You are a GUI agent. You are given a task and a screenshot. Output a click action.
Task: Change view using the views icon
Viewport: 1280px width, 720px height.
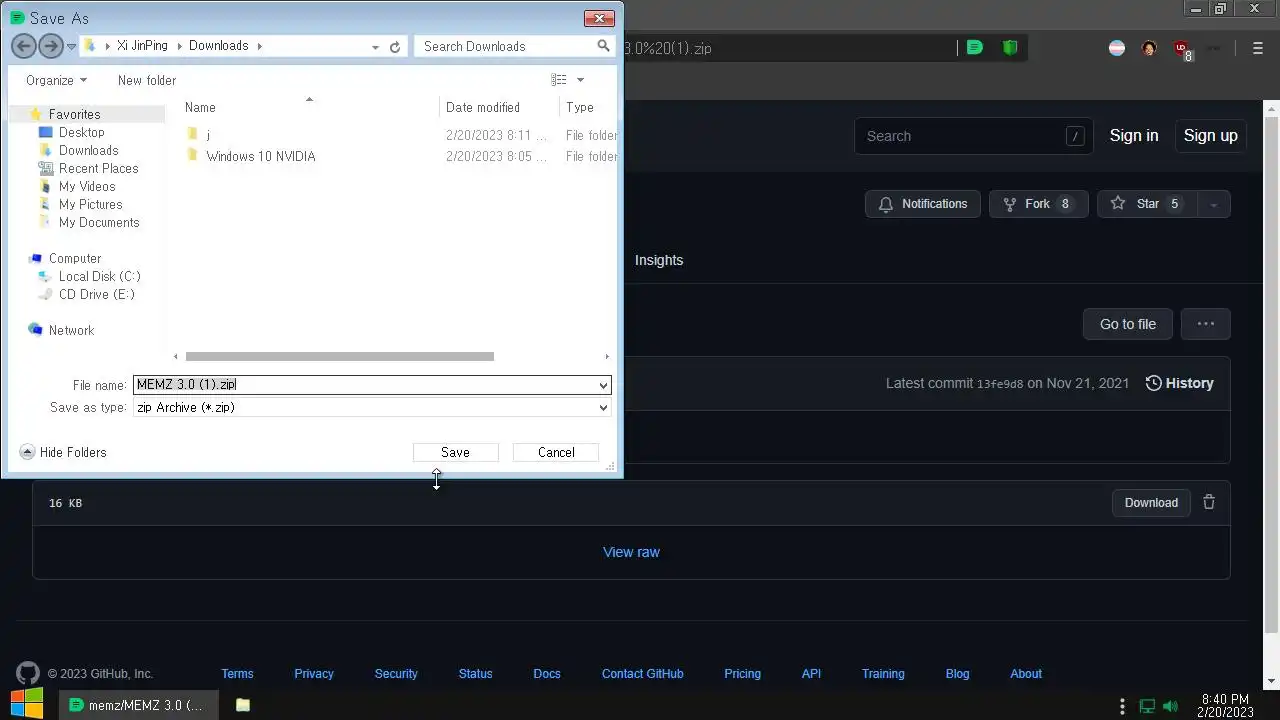click(559, 80)
